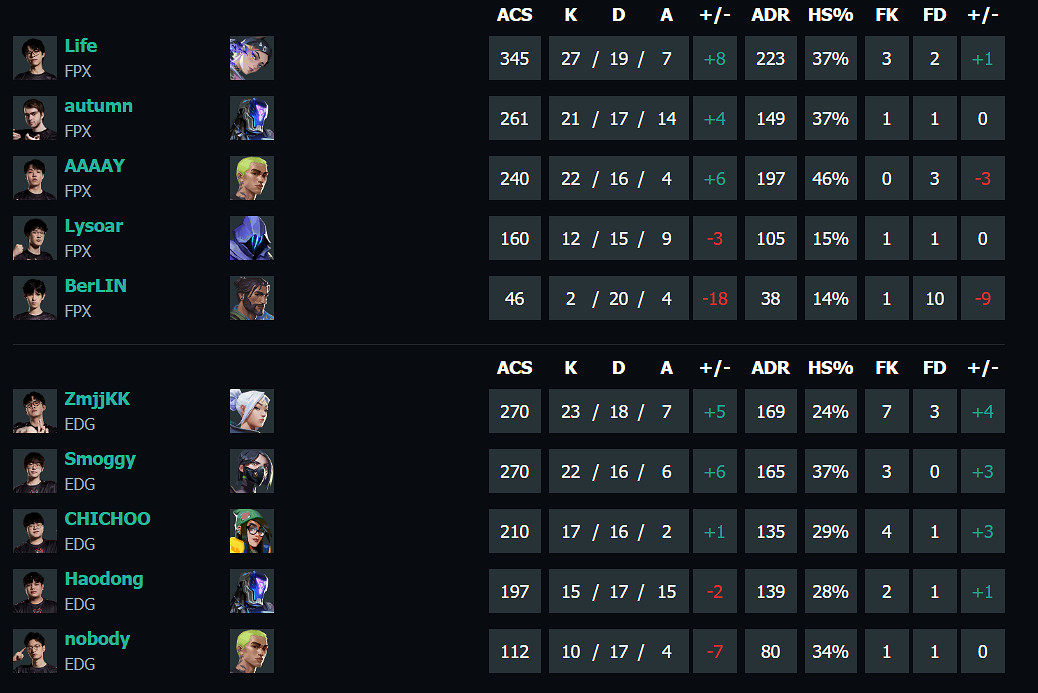Click the agent icon in AAAAY's row
1038x693 pixels.
pos(251,178)
